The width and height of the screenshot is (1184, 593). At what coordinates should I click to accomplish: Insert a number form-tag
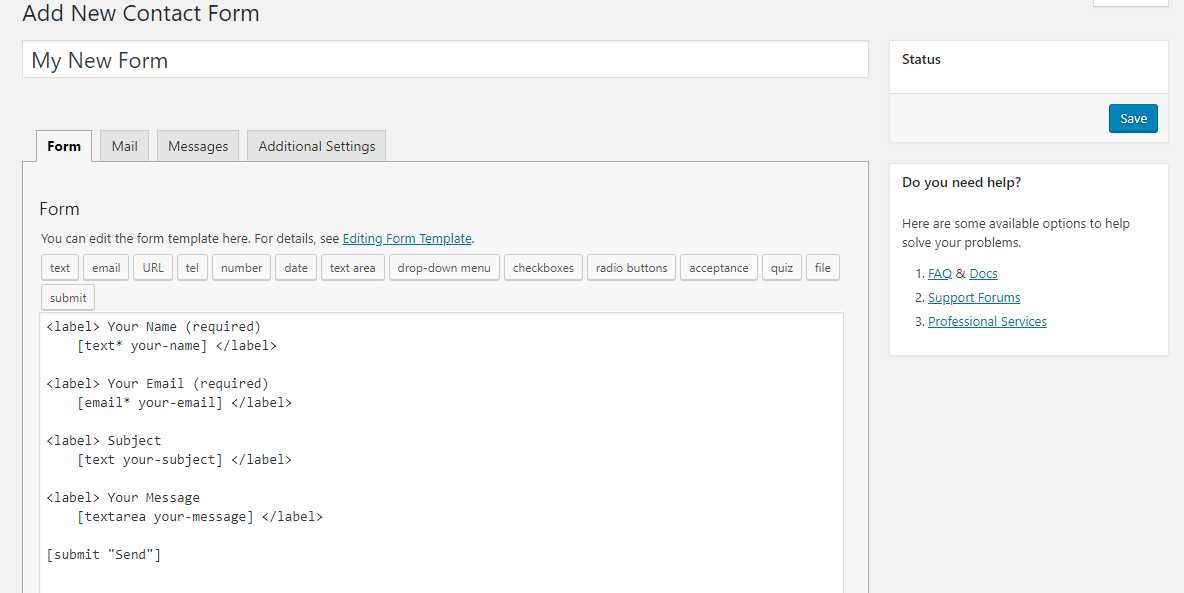(x=240, y=267)
